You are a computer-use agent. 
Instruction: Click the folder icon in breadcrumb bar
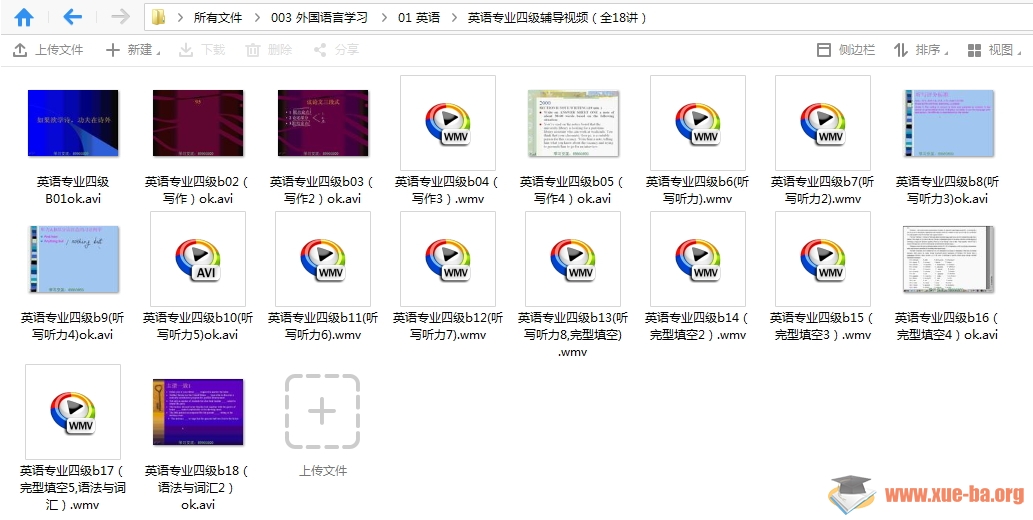pyautogui.click(x=159, y=17)
